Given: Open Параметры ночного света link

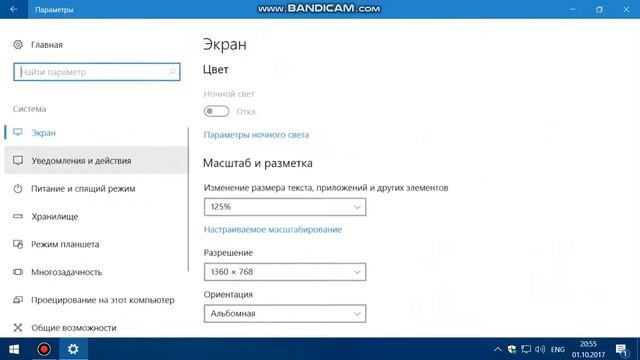Looking at the screenshot, I should pos(256,135).
